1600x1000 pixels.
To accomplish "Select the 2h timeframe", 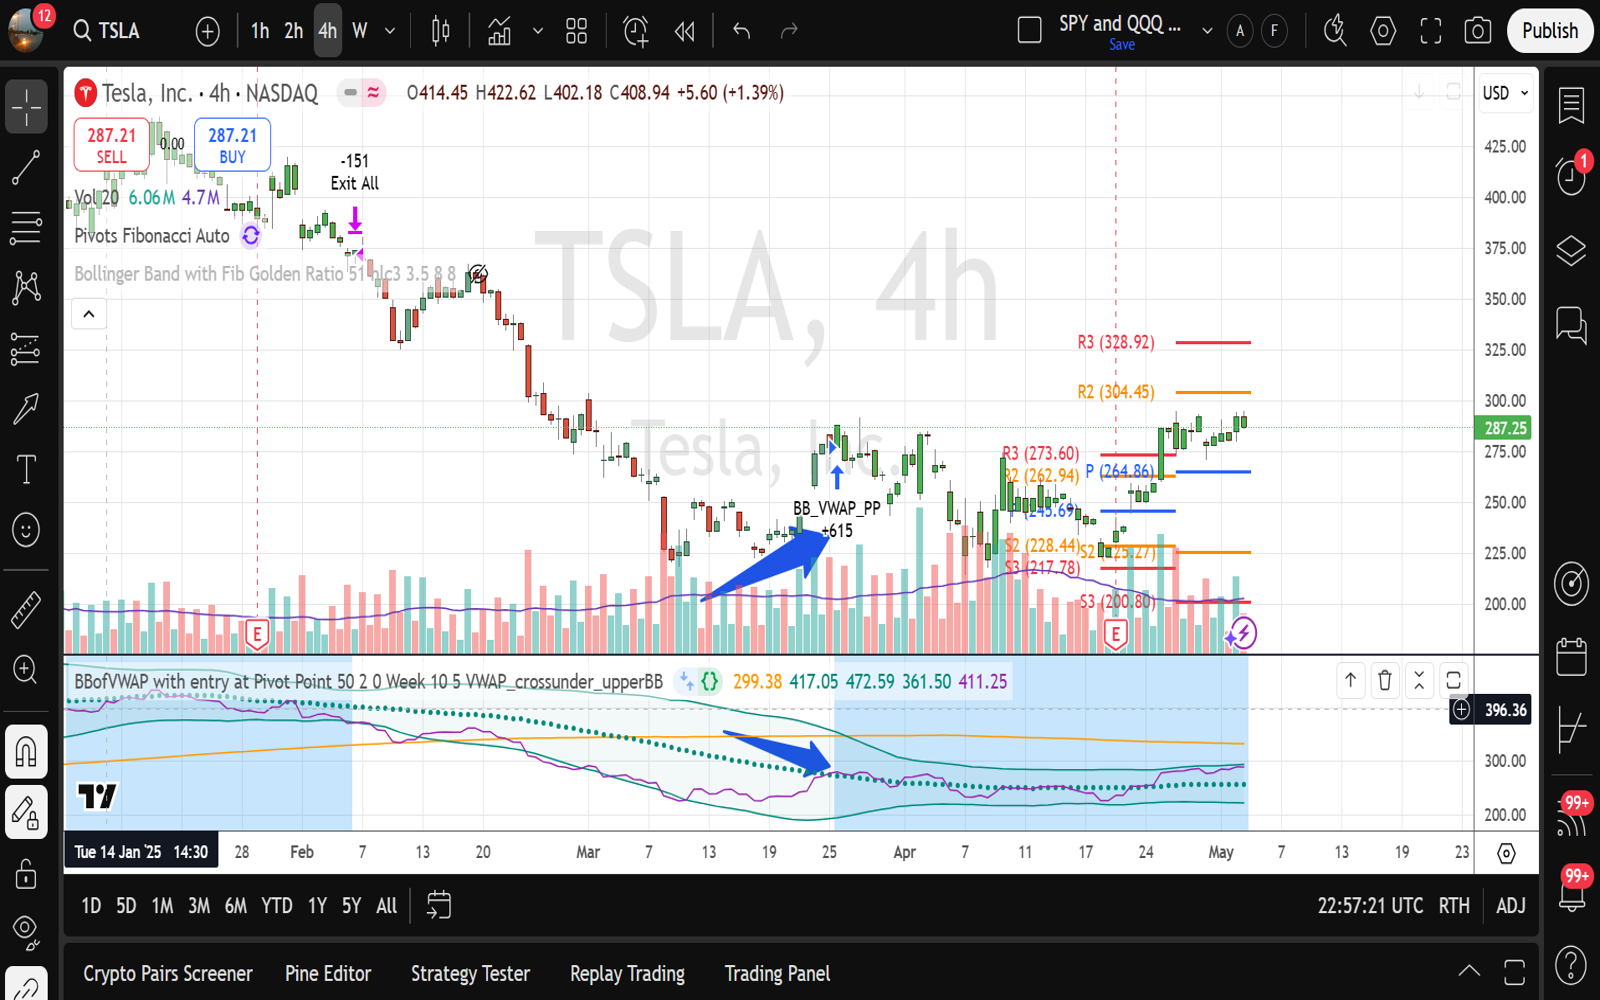I will (x=294, y=31).
